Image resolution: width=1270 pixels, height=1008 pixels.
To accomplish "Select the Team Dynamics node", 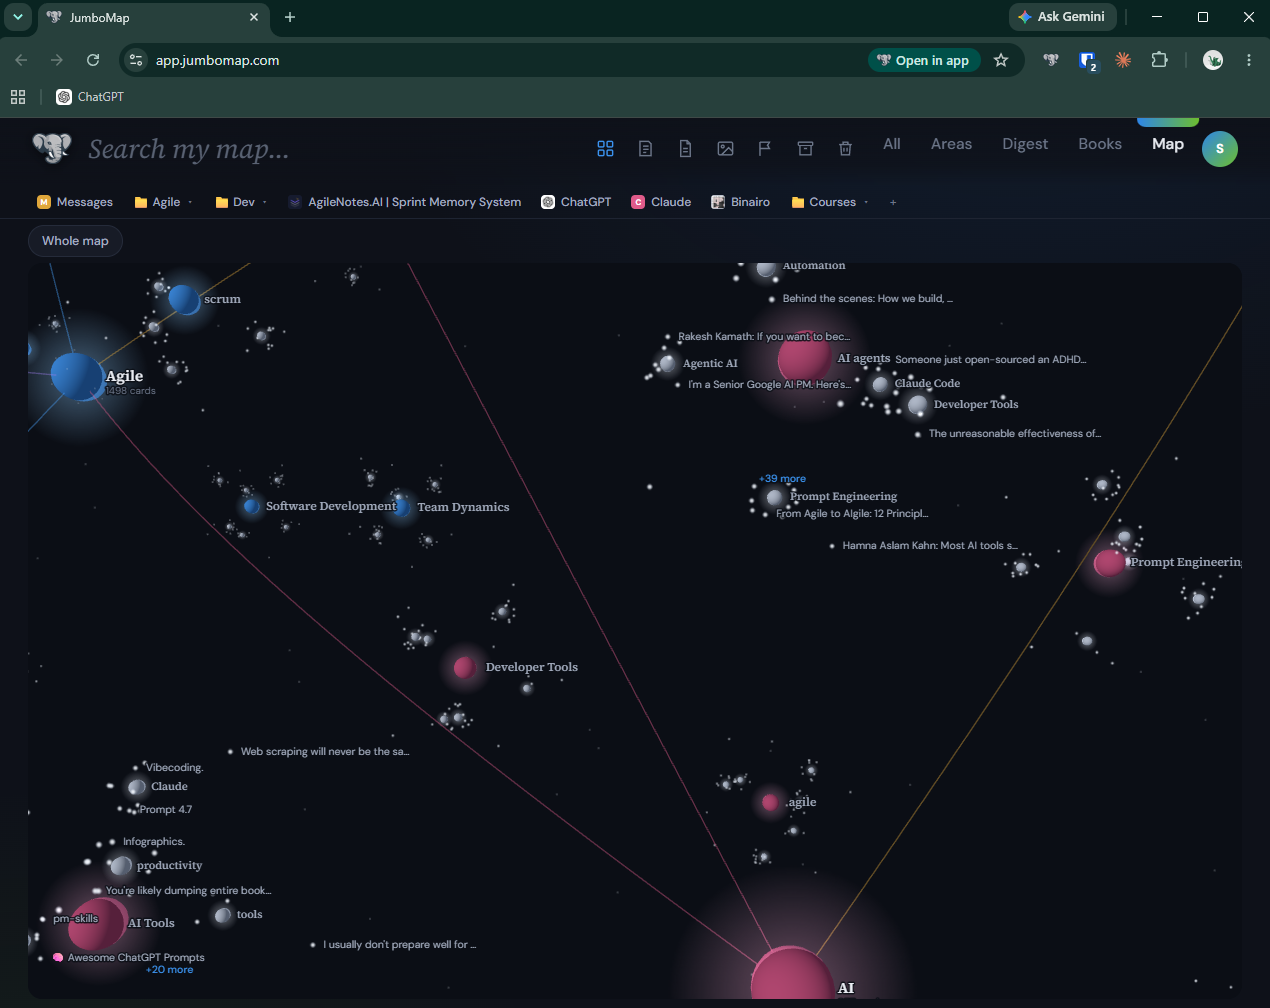I will point(402,507).
